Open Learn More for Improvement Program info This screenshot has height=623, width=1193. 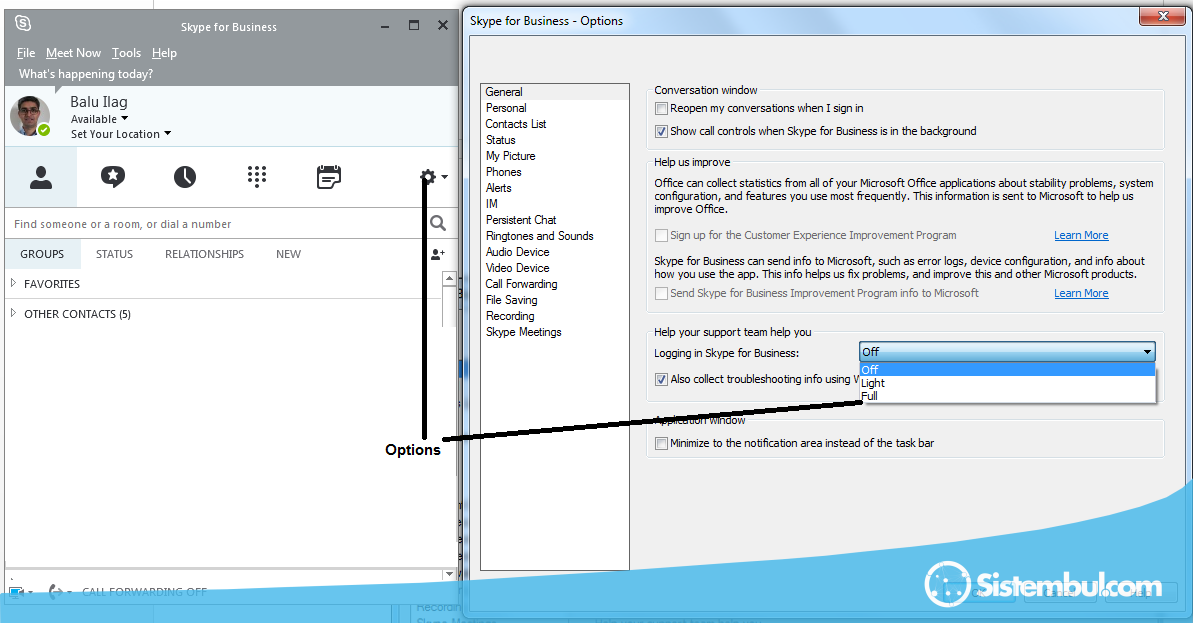point(1081,294)
